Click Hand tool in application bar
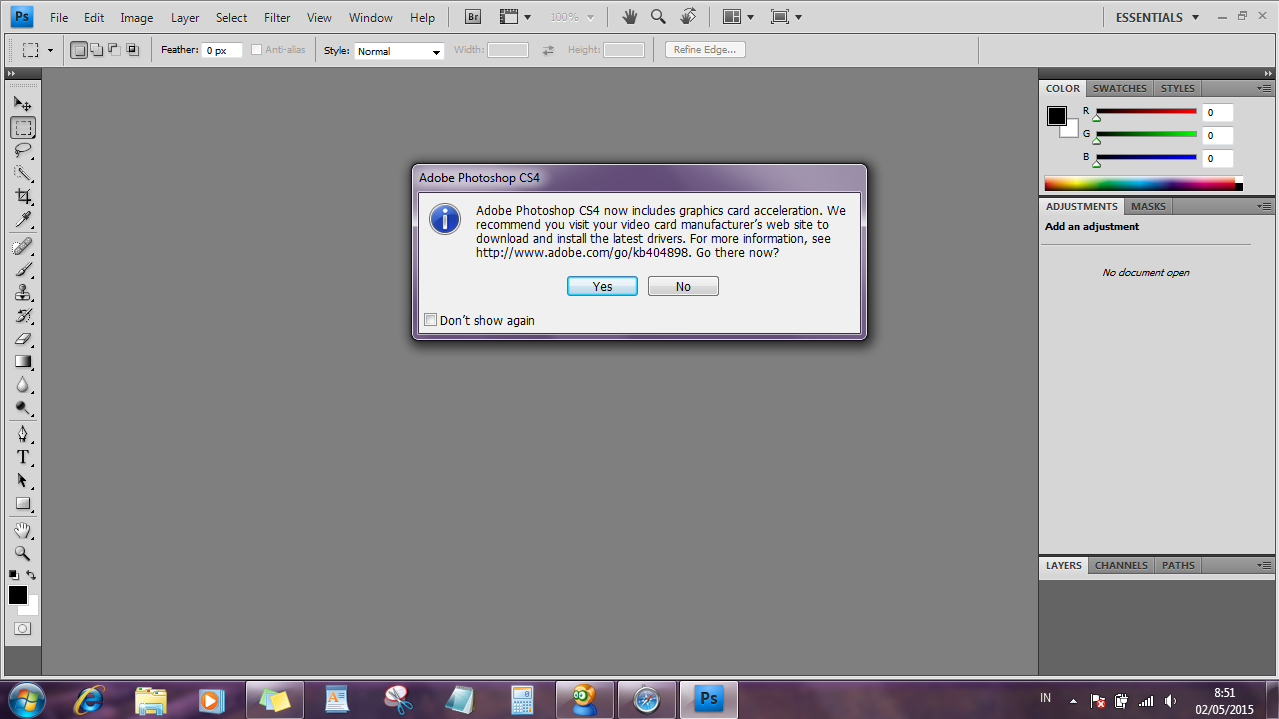The image size is (1279, 719). [x=629, y=17]
